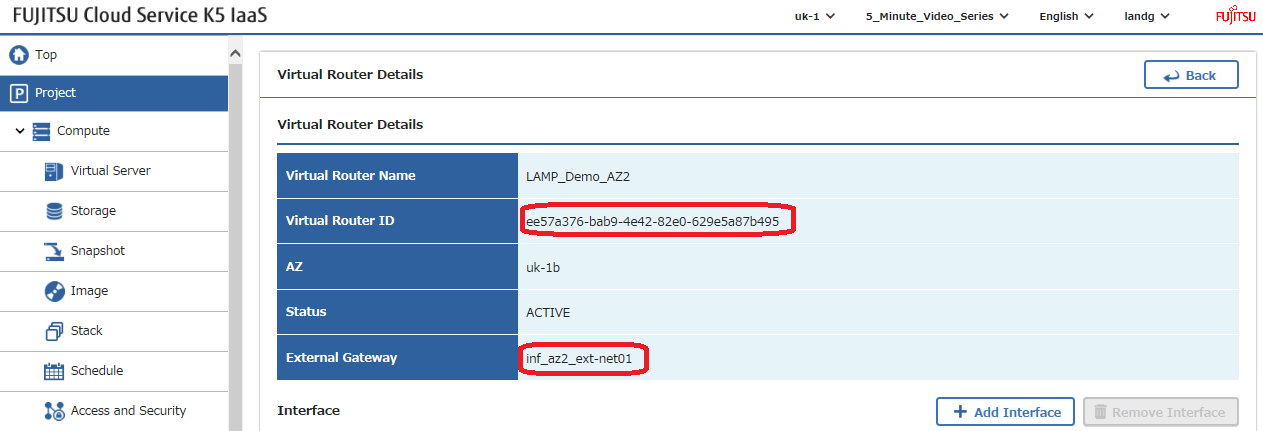This screenshot has height=431, width=1263.
Task: Click the Virtual Server icon
Action: click(x=54, y=171)
